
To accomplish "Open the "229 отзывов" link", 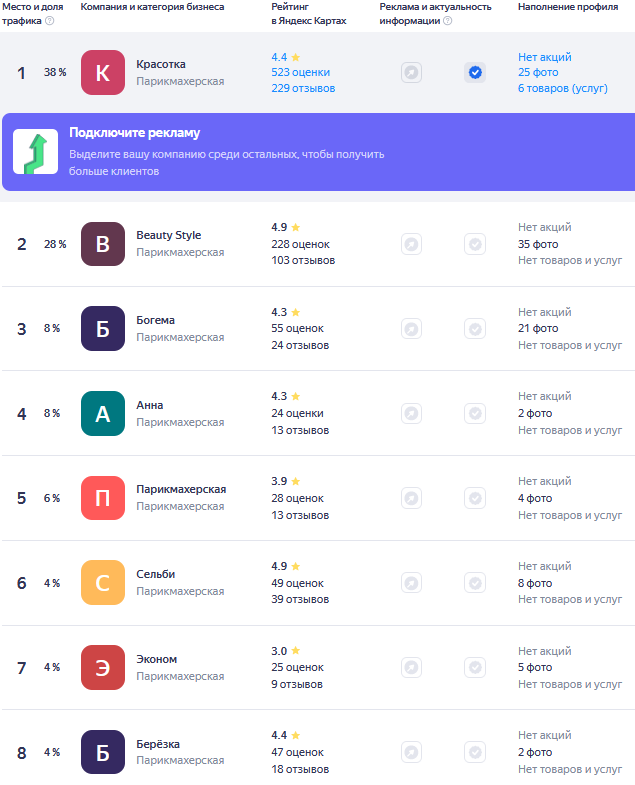I will [303, 88].
